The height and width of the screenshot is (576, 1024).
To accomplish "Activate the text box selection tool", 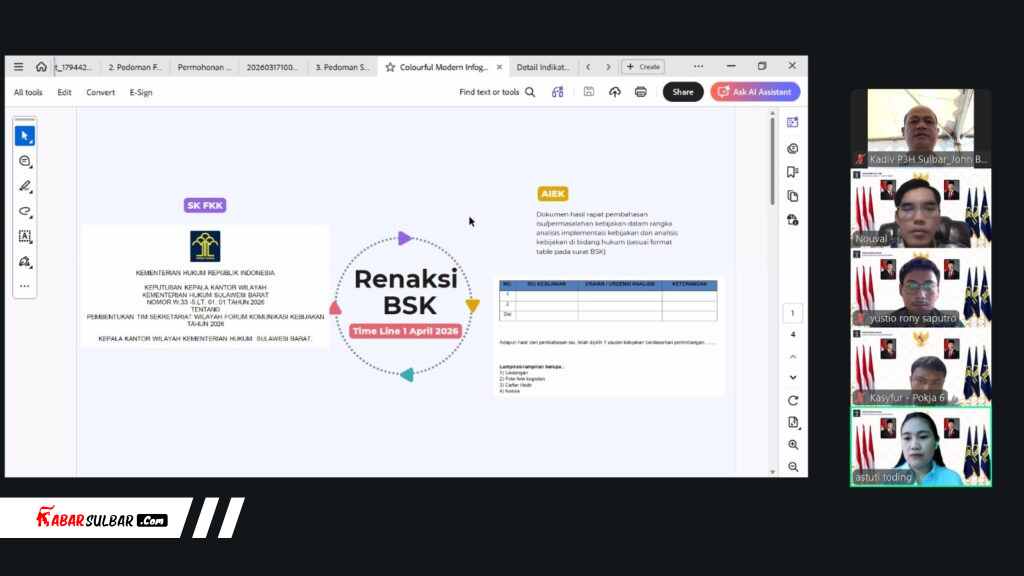I will 24,237.
